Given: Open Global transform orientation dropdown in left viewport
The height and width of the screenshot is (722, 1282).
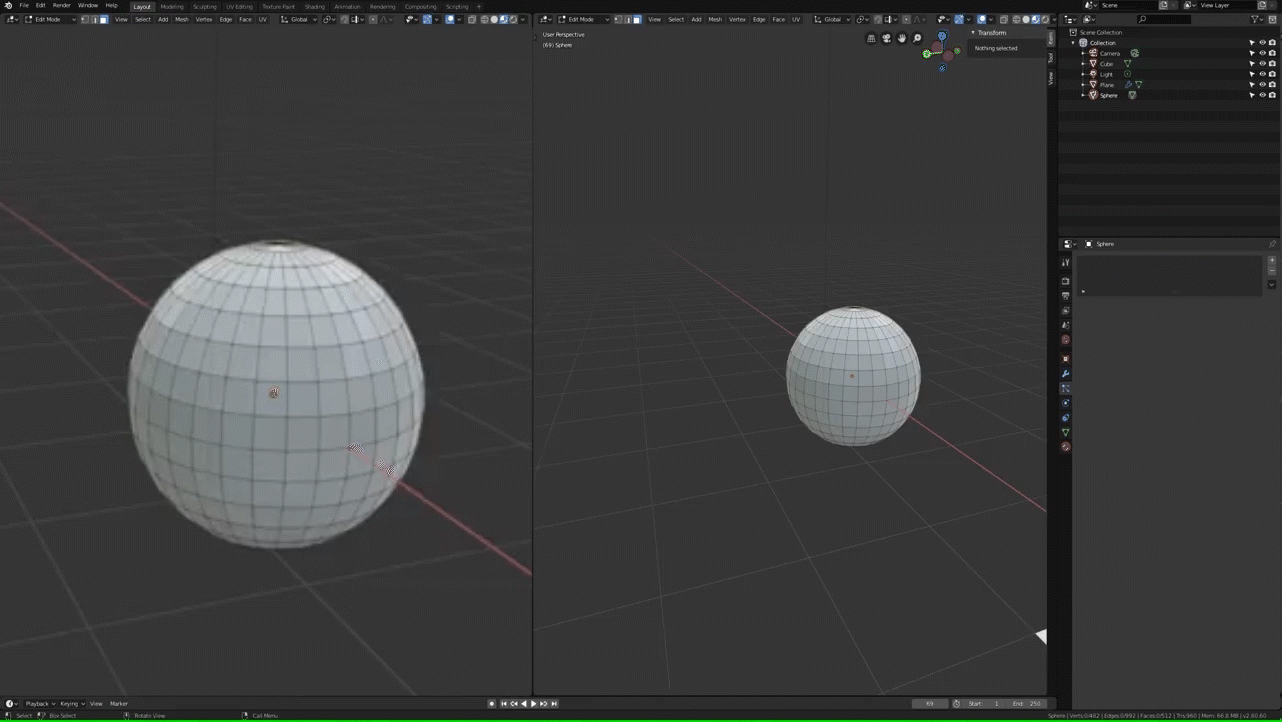Looking at the screenshot, I should tap(298, 20).
